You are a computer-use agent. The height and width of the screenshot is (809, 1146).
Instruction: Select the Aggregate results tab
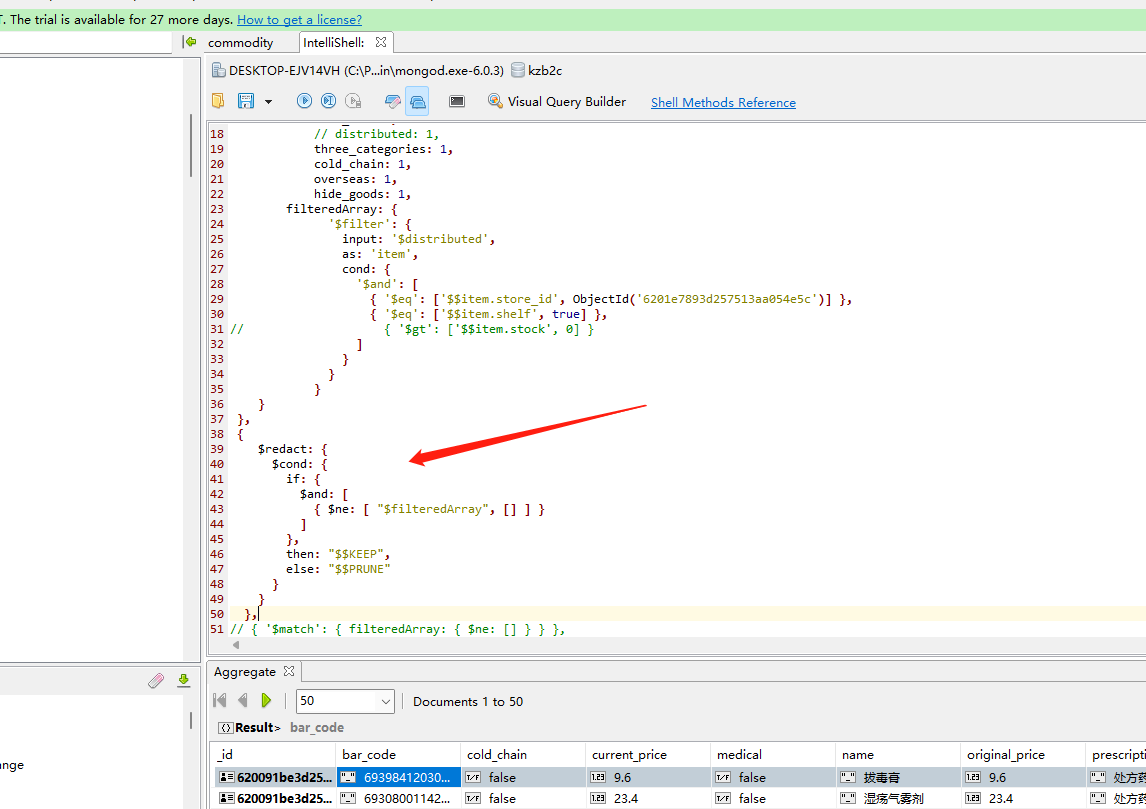pos(245,672)
